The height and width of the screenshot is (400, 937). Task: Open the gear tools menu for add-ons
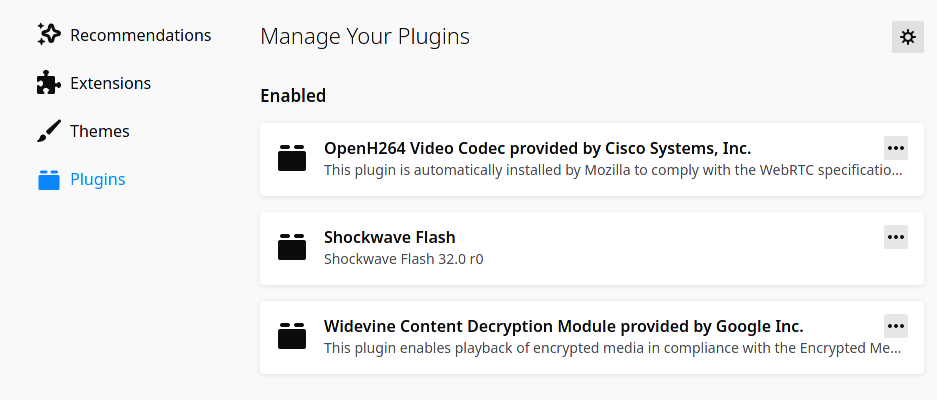click(x=908, y=37)
